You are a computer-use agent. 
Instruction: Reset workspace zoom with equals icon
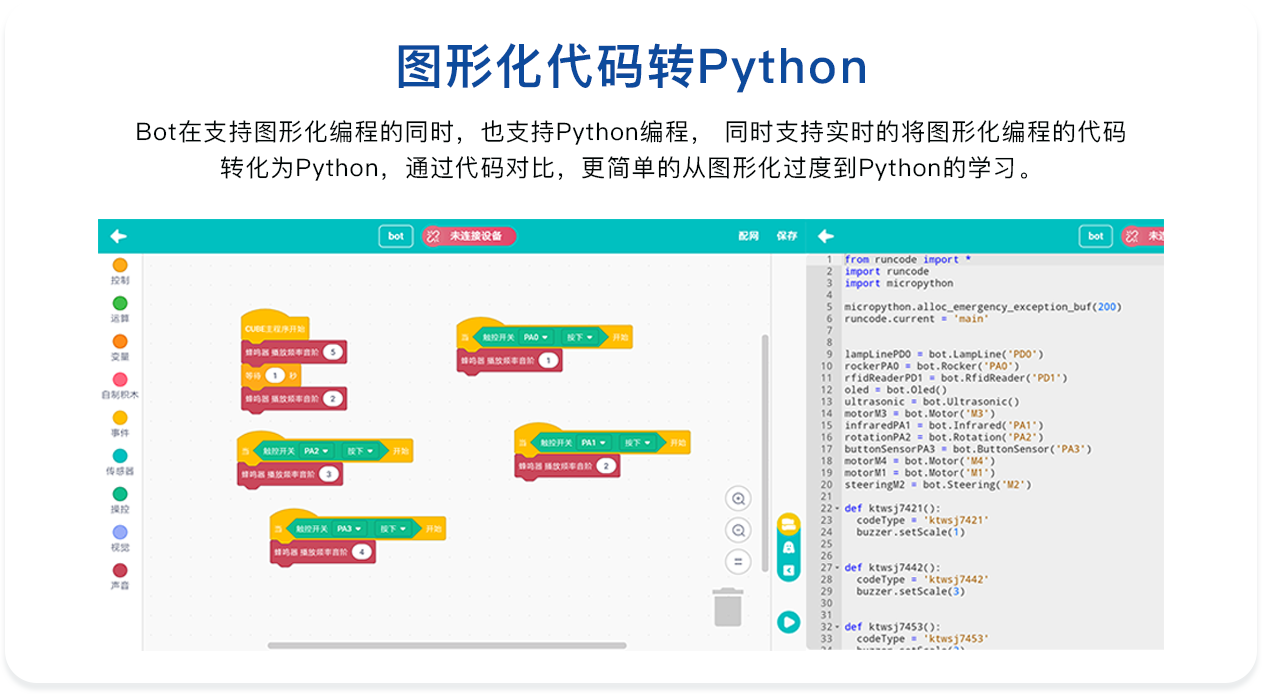point(738,562)
